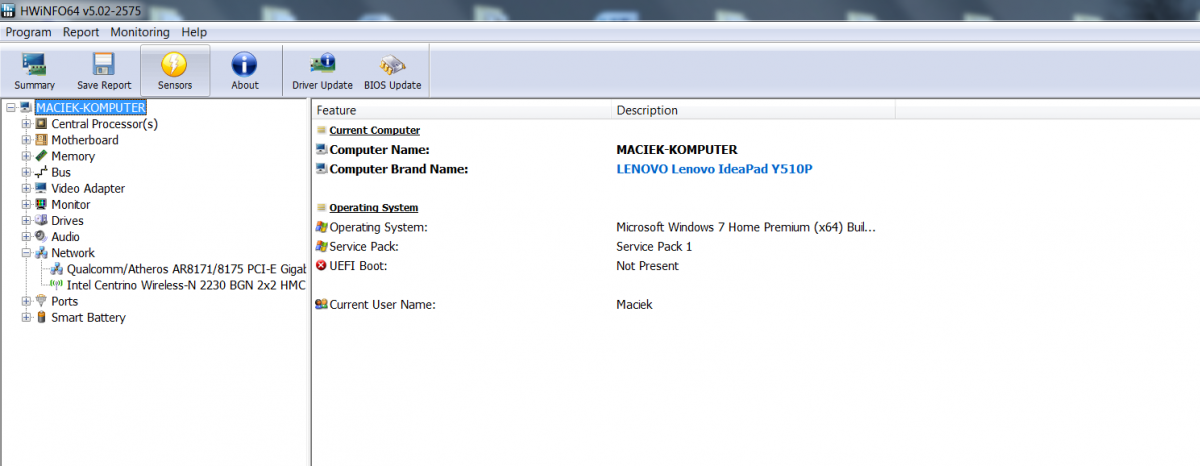The image size is (1200, 466).
Task: Expand the Ports tree node
Action: [26, 301]
